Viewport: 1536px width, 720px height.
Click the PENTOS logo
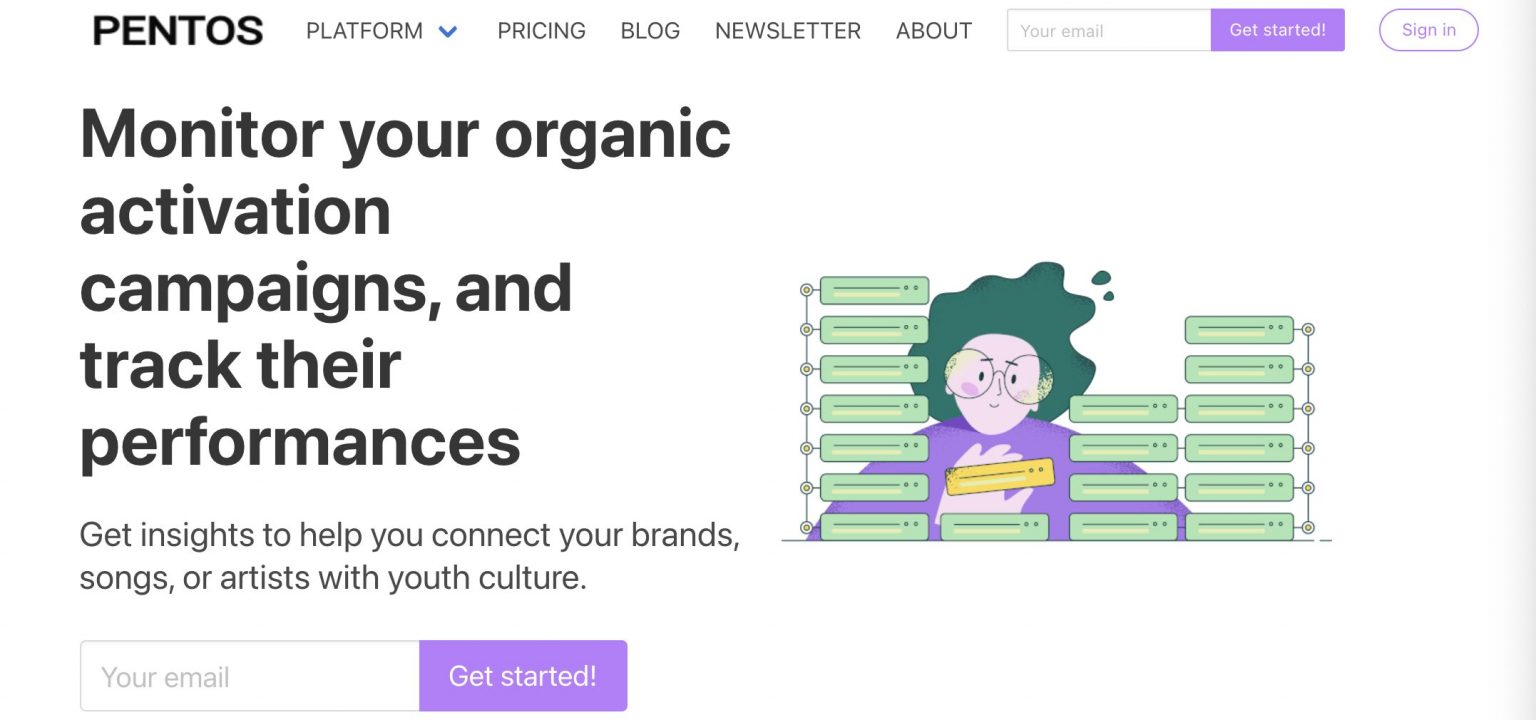(178, 31)
